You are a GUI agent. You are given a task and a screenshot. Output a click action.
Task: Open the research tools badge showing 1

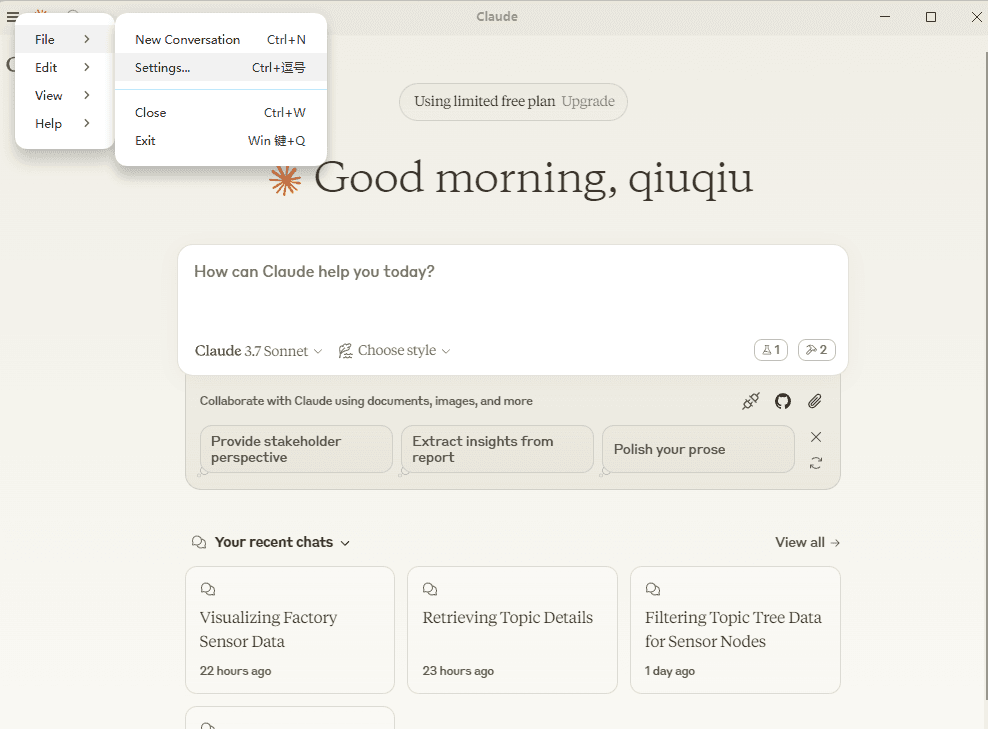coord(771,350)
